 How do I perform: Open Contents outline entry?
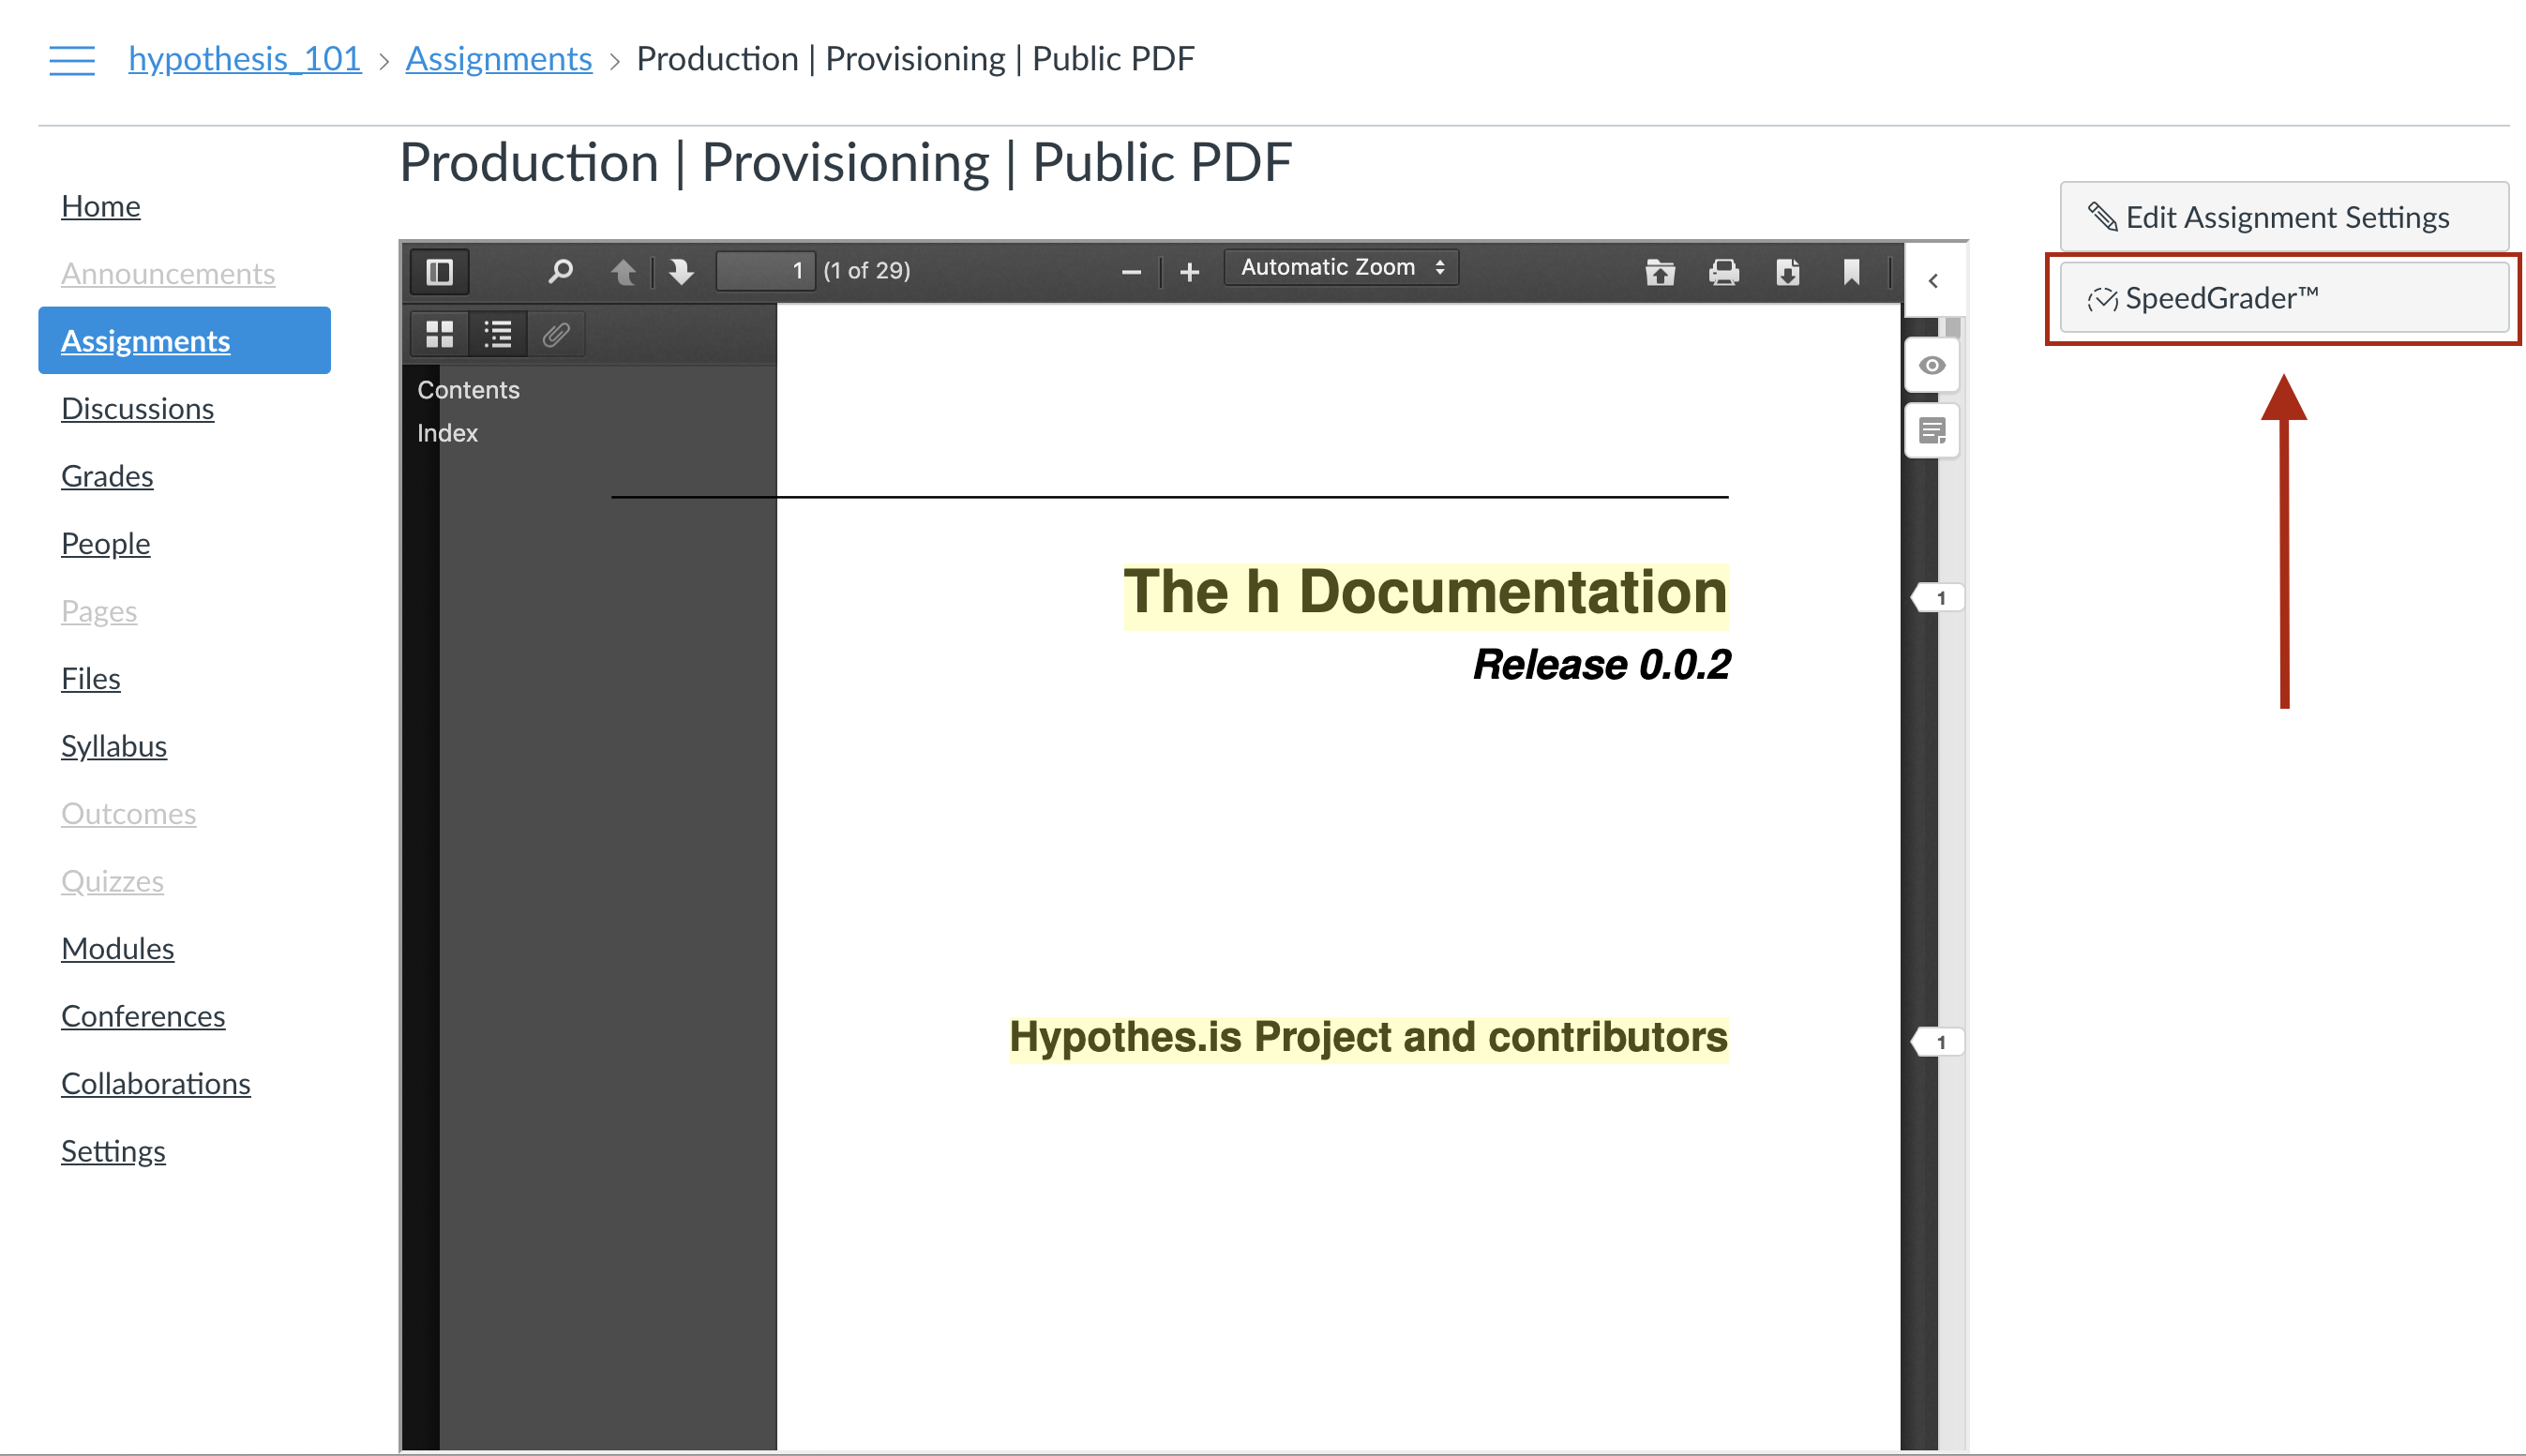pyautogui.click(x=468, y=390)
